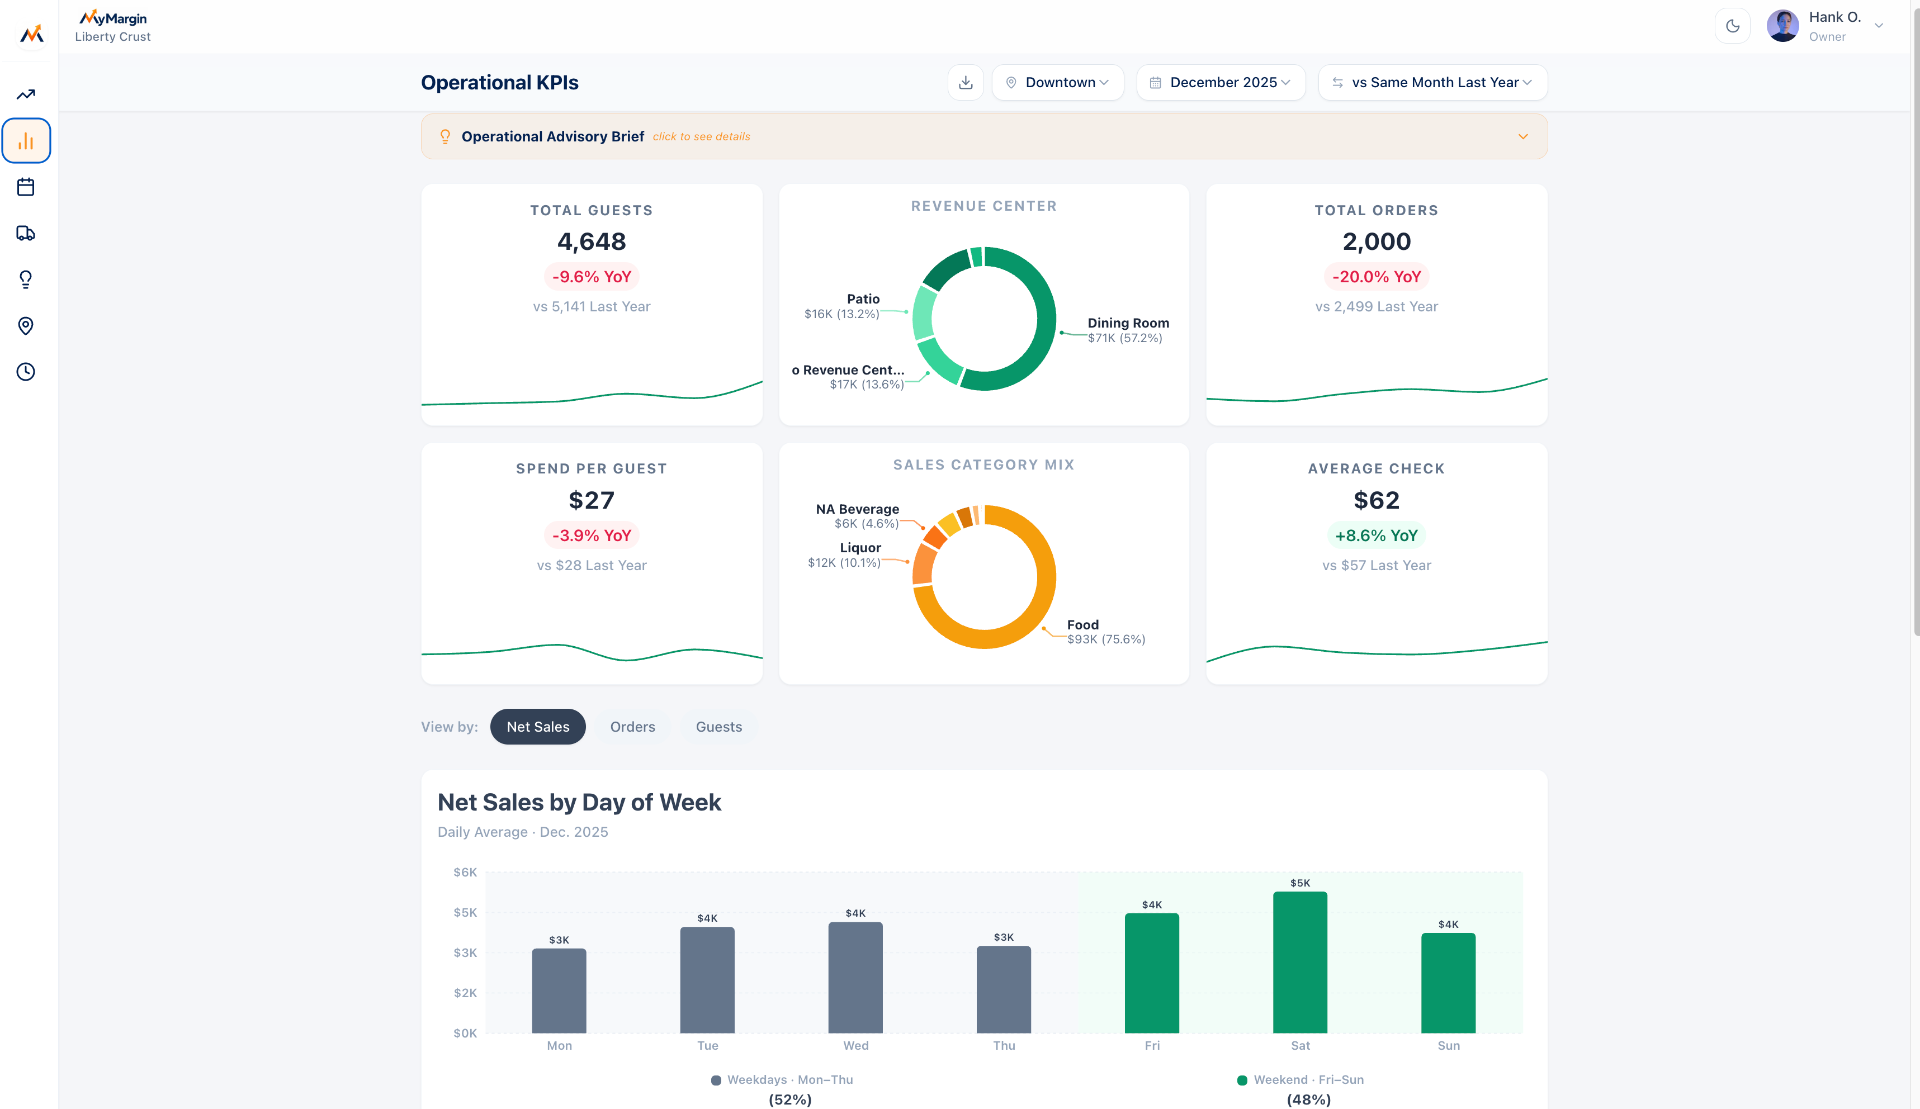Open the vs Same Month Last Year dropdown
Screen dimensions: 1920x1109
point(1433,83)
